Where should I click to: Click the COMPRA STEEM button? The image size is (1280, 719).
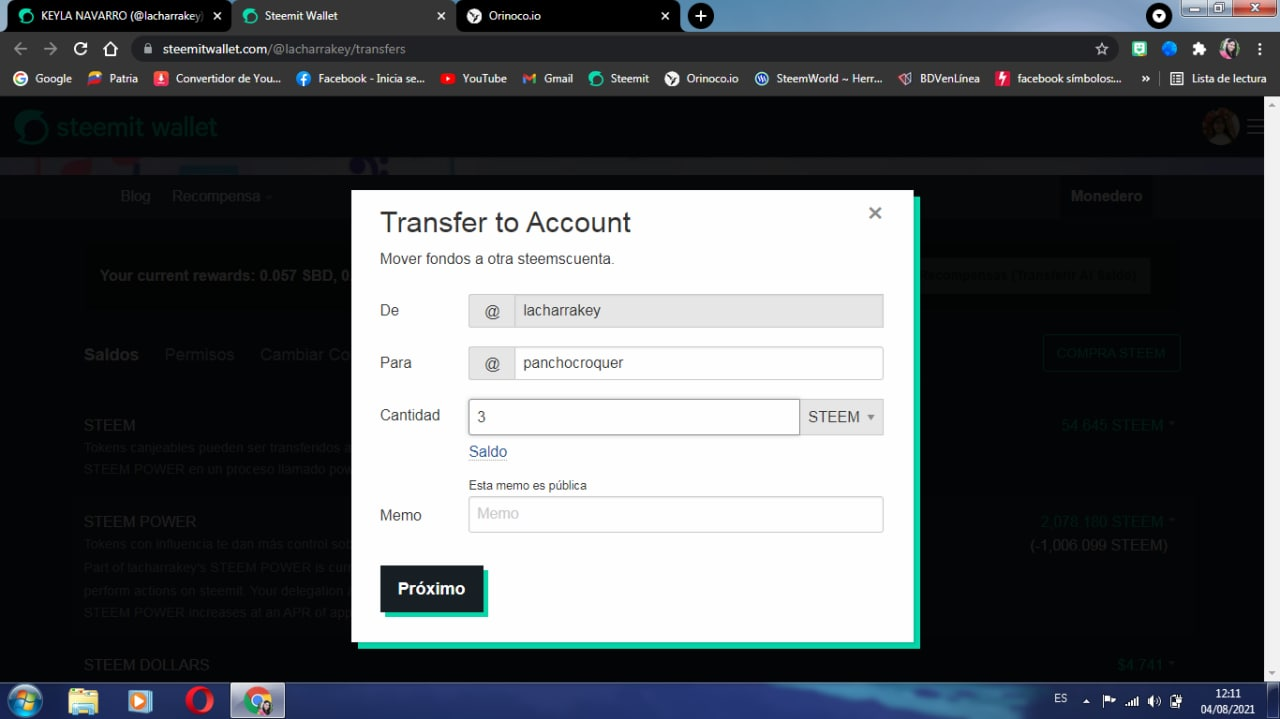coord(1111,353)
